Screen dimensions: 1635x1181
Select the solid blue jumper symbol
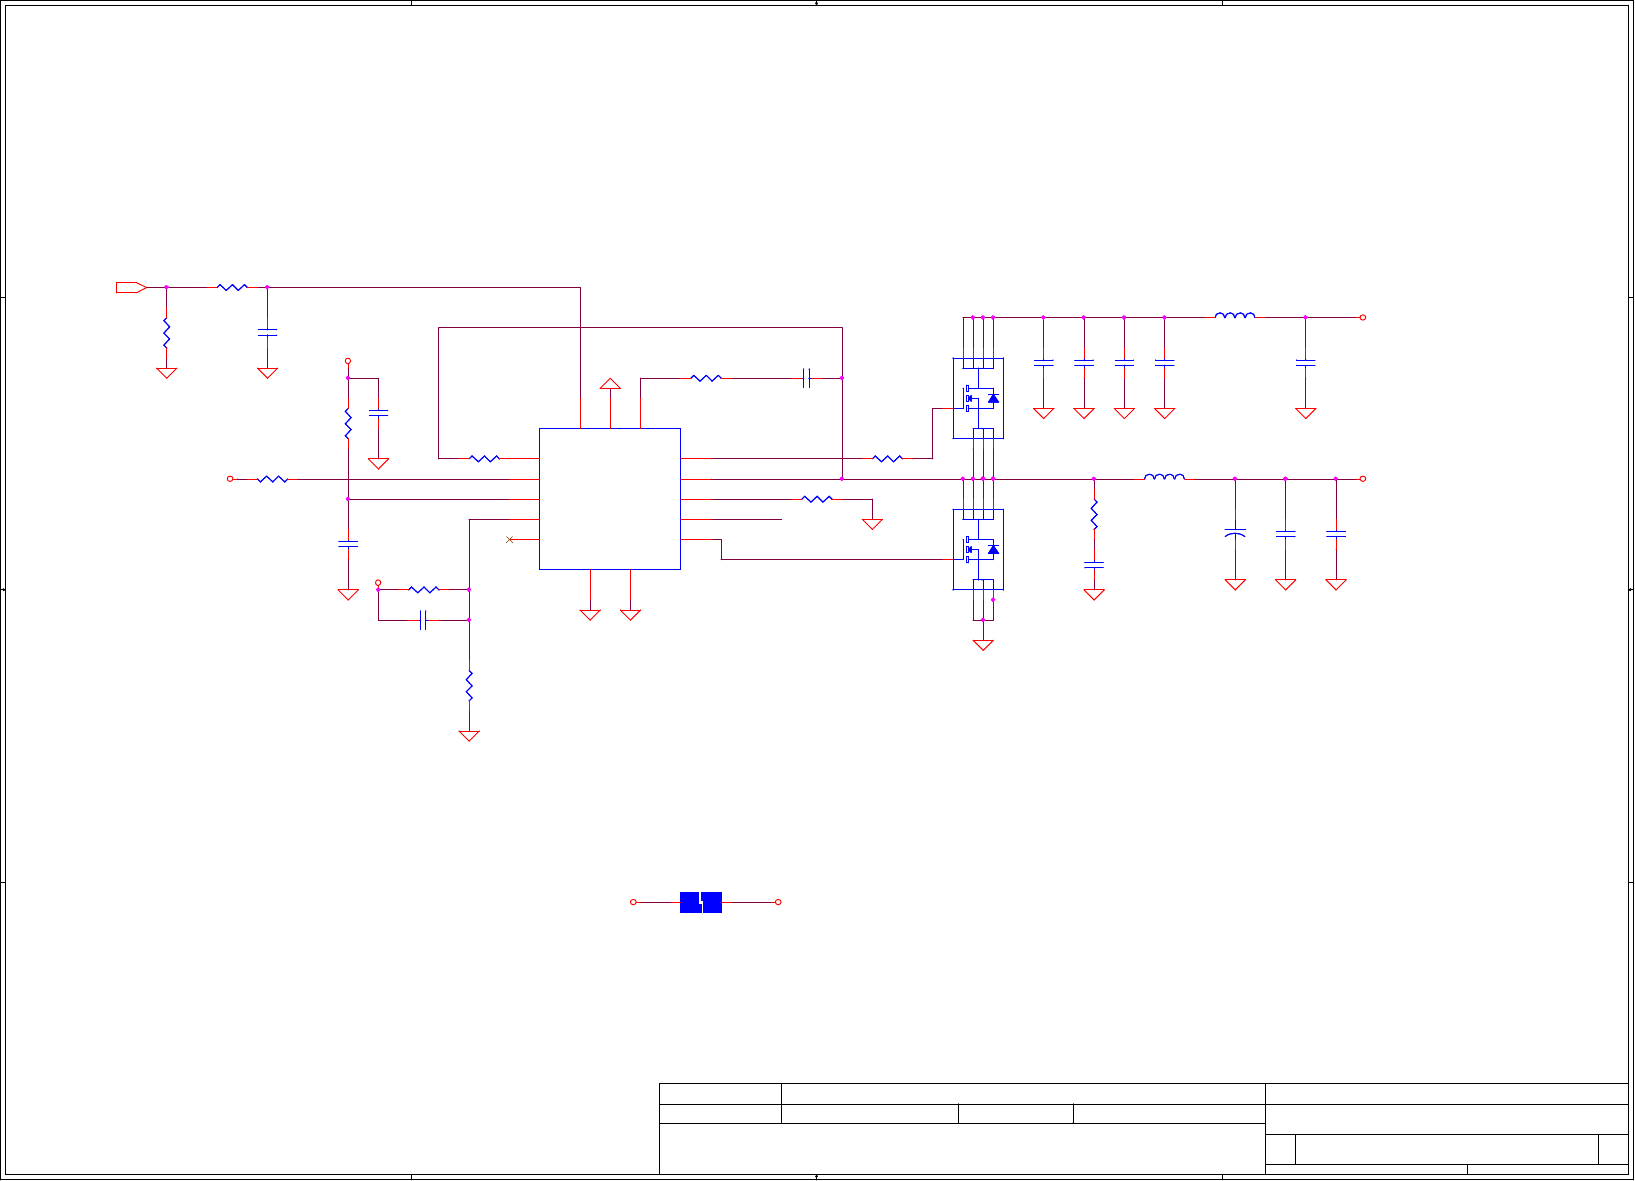coord(701,902)
